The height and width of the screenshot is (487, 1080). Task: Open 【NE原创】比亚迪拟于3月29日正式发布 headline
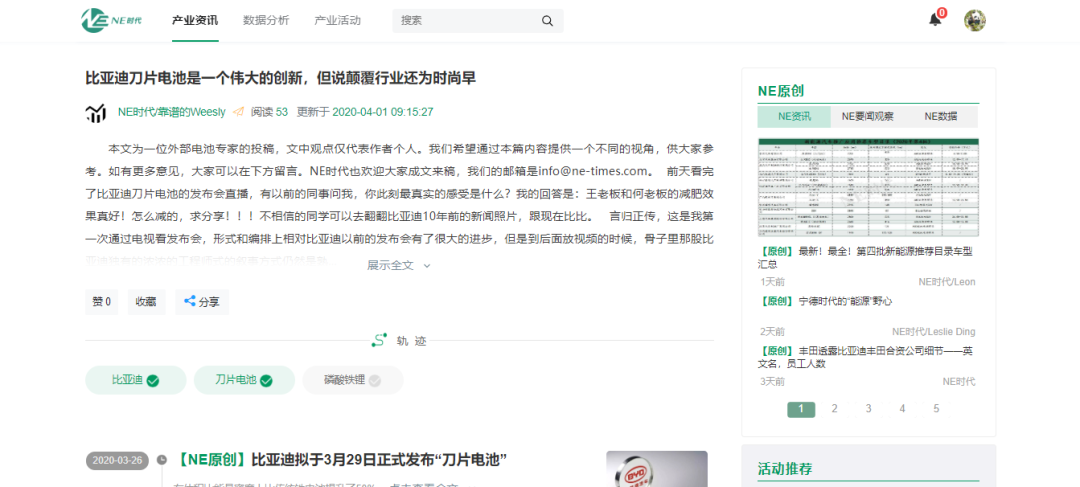click(x=342, y=459)
